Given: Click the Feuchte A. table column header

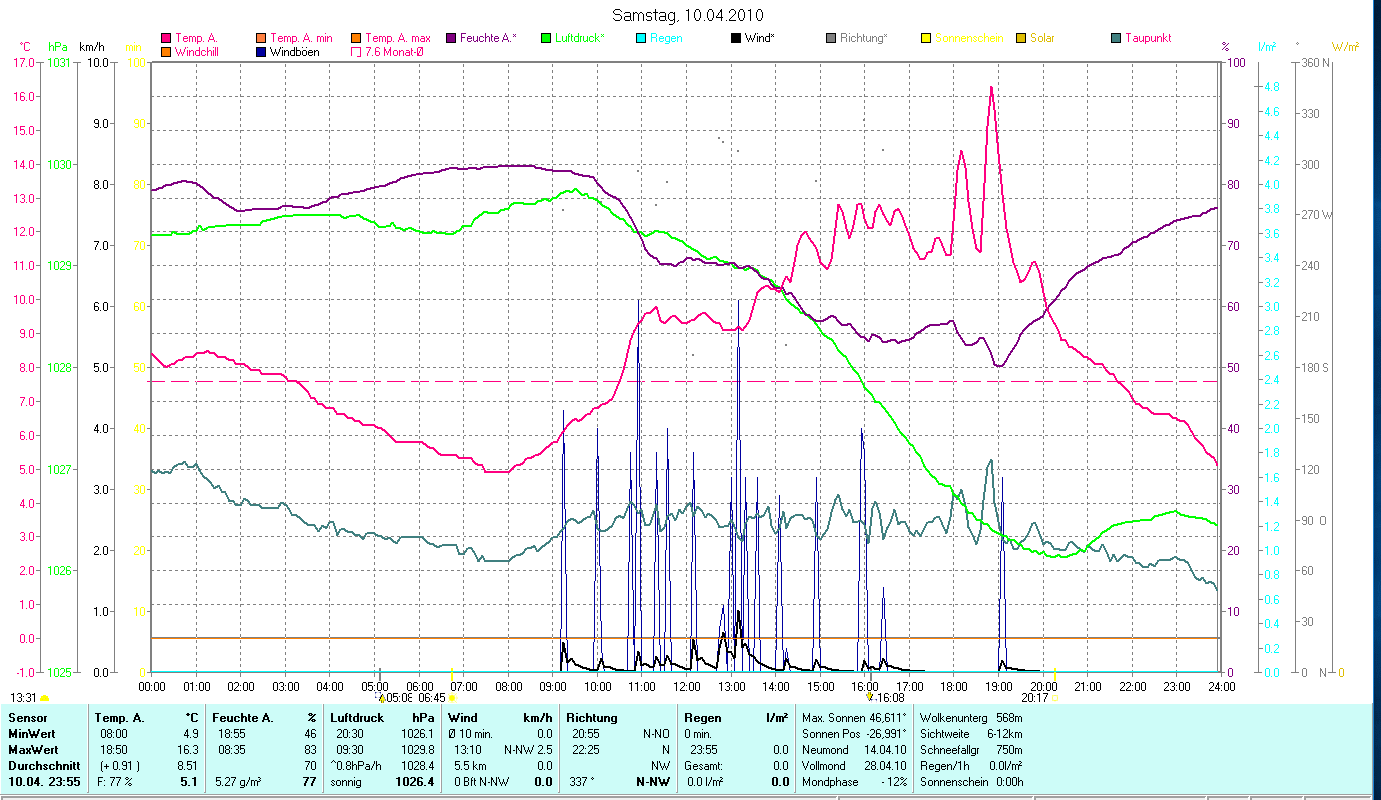Looking at the screenshot, I should click(242, 718).
